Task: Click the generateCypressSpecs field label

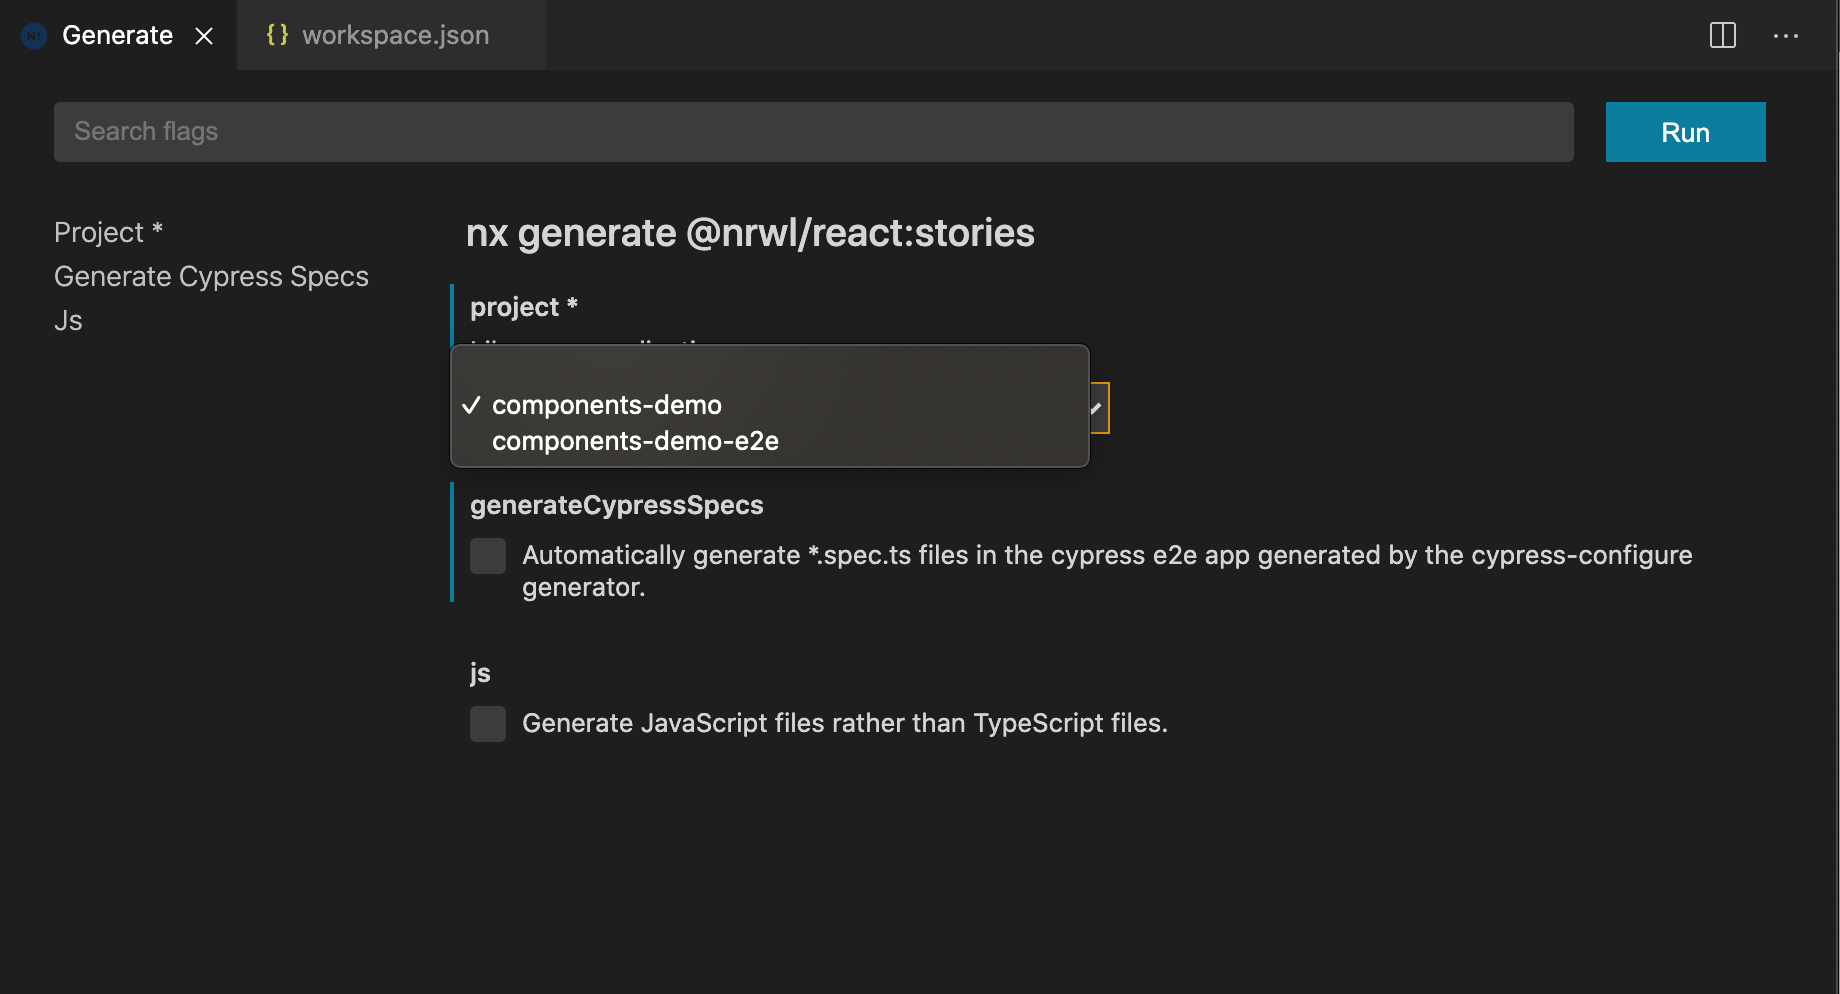Action: [616, 505]
